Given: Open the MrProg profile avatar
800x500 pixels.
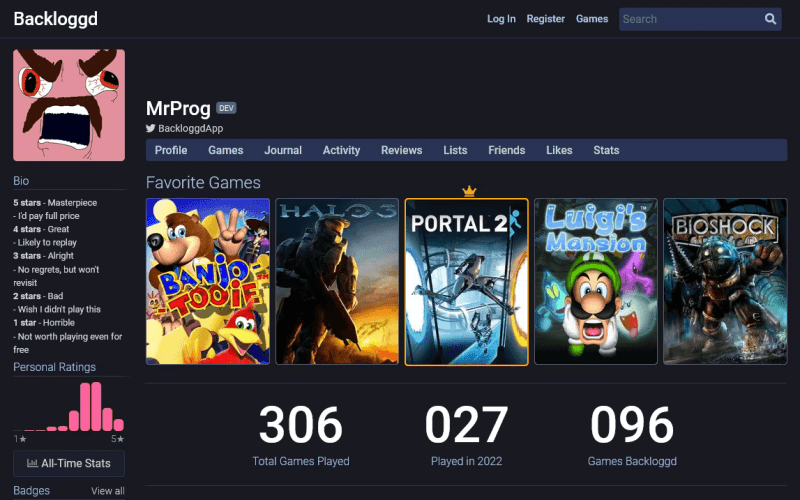Looking at the screenshot, I should pos(69,105).
